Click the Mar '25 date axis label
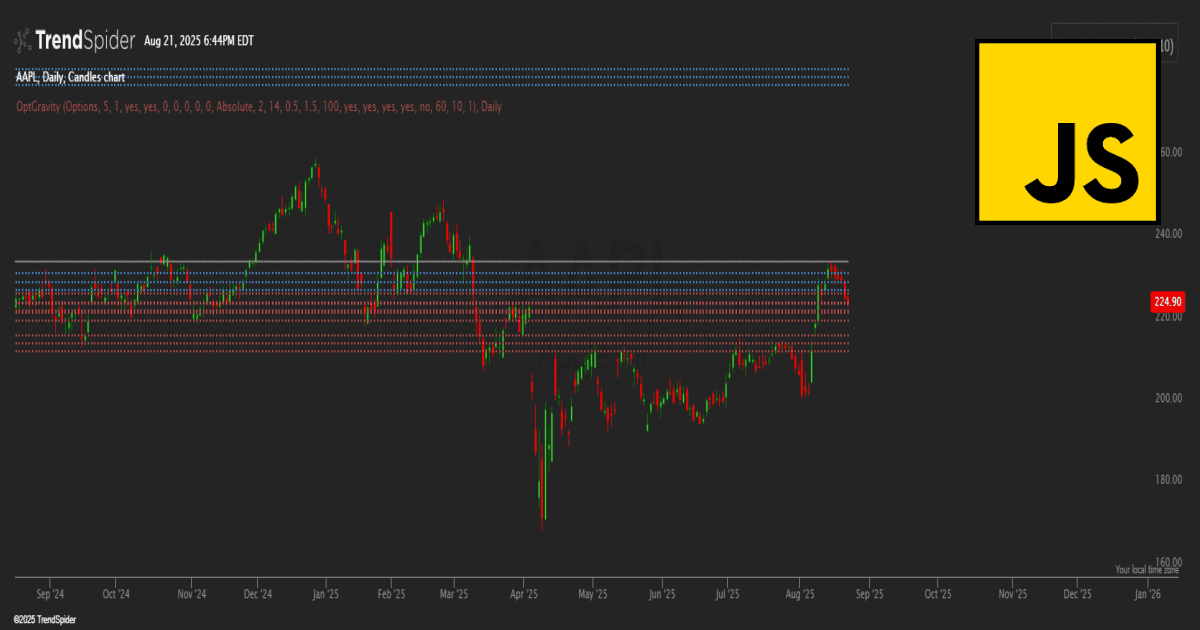 pyautogui.click(x=454, y=594)
